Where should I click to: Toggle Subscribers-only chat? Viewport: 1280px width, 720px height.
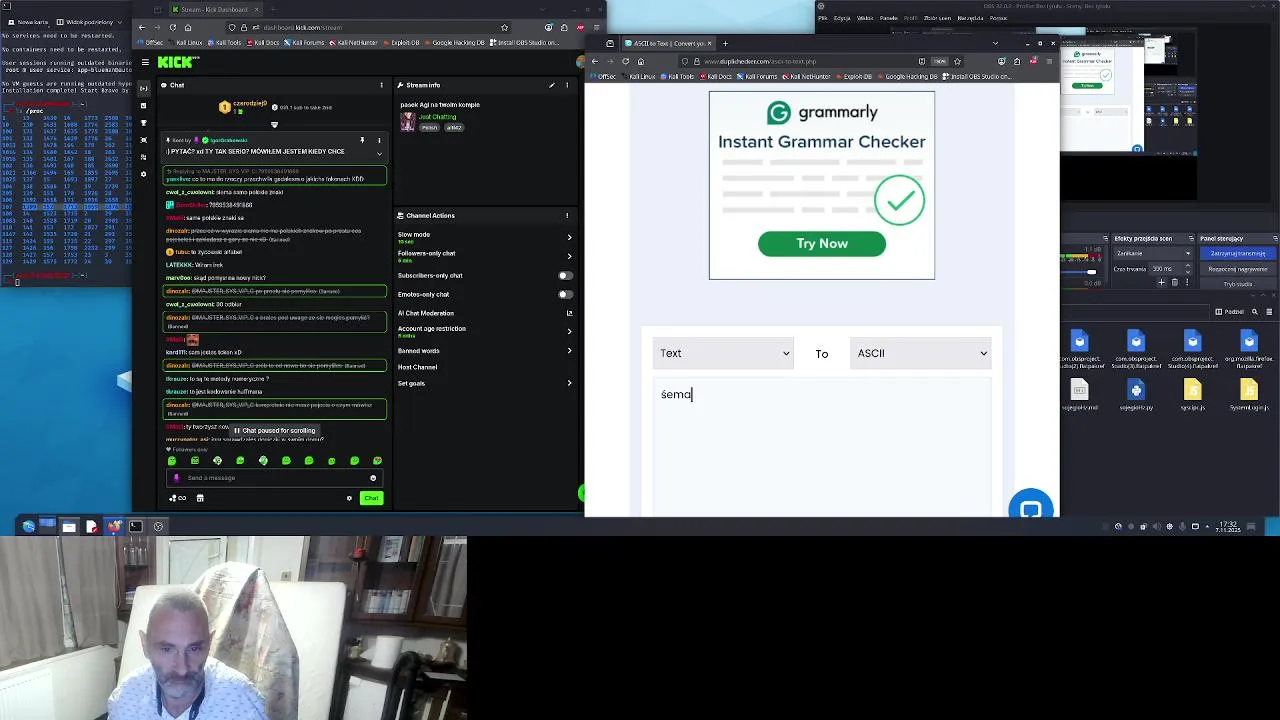click(x=565, y=275)
